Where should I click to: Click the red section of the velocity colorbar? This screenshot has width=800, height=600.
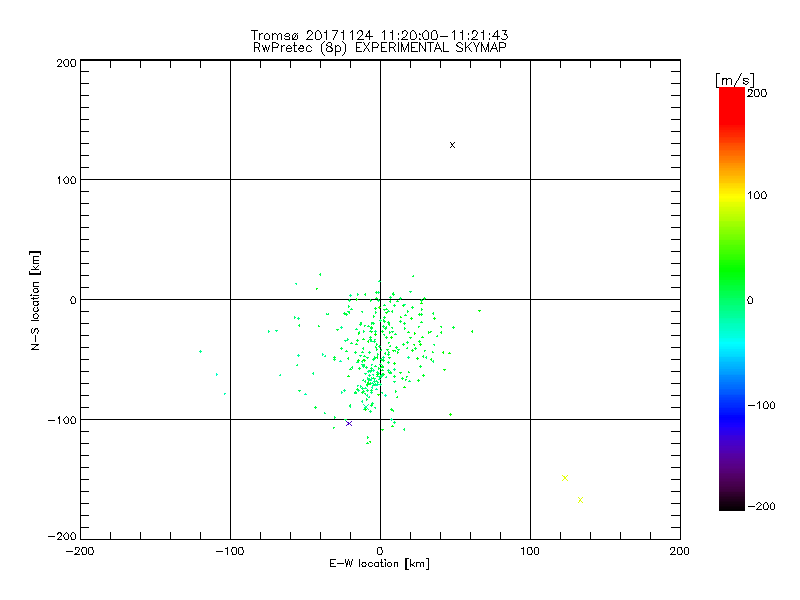click(732, 105)
